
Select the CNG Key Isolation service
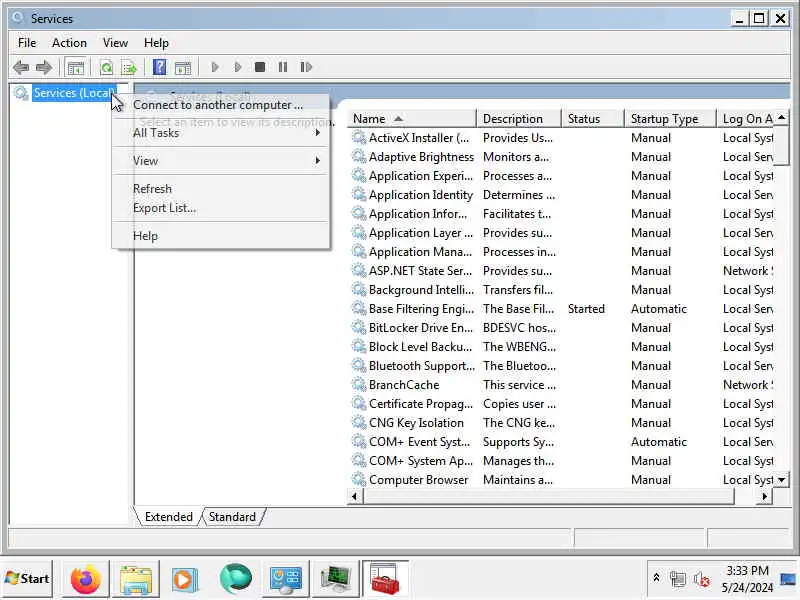(561, 423)
